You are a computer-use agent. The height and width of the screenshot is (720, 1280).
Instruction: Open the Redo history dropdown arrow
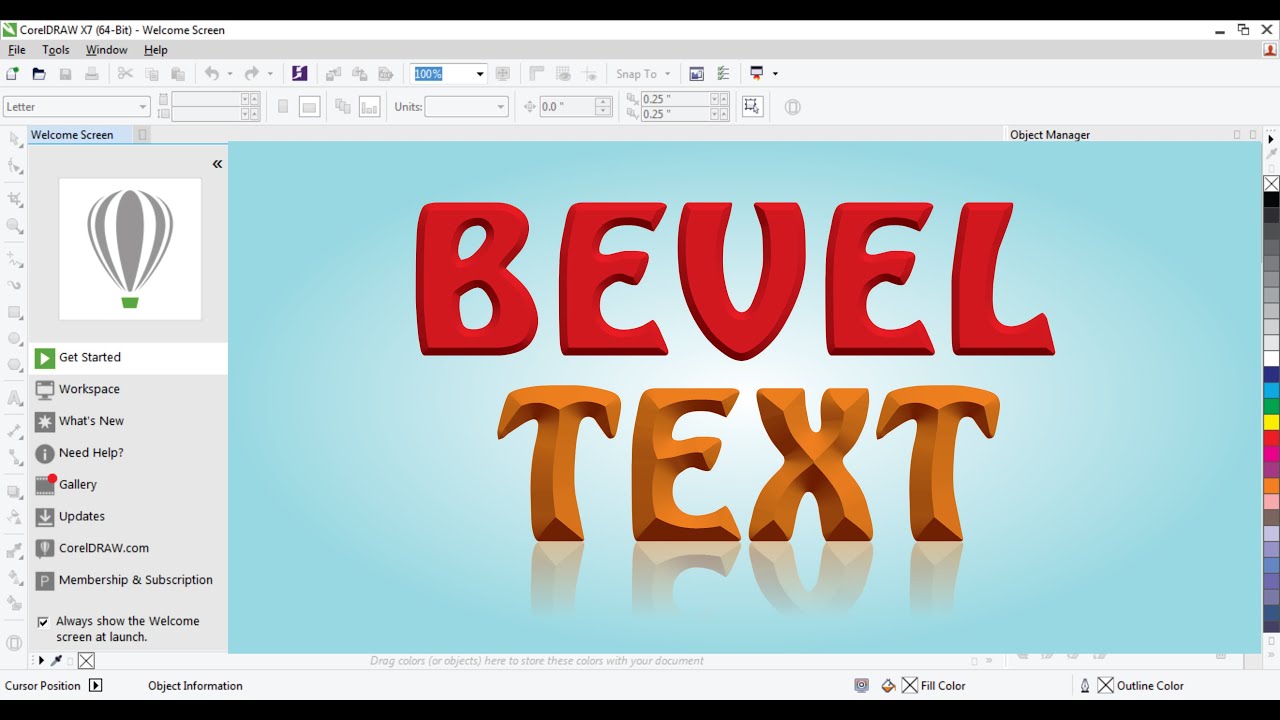pos(270,74)
